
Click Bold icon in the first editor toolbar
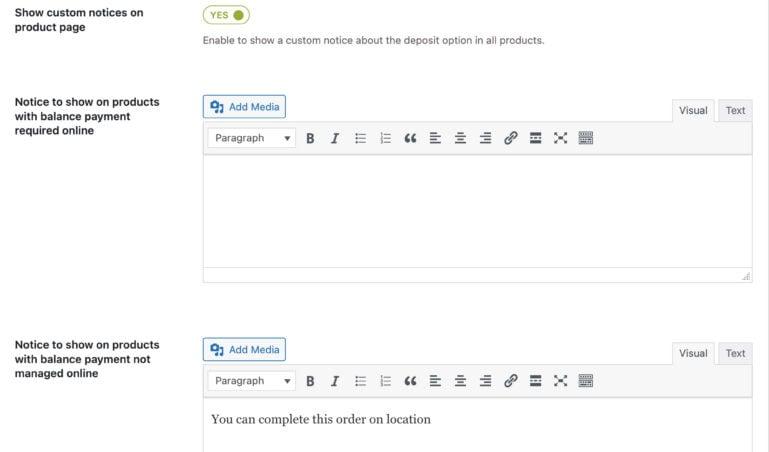310,138
